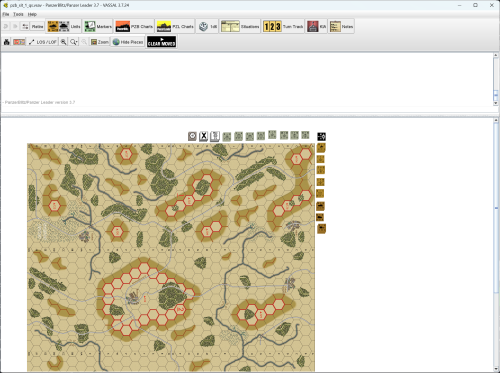Show the PZB Charts window

click(134, 26)
